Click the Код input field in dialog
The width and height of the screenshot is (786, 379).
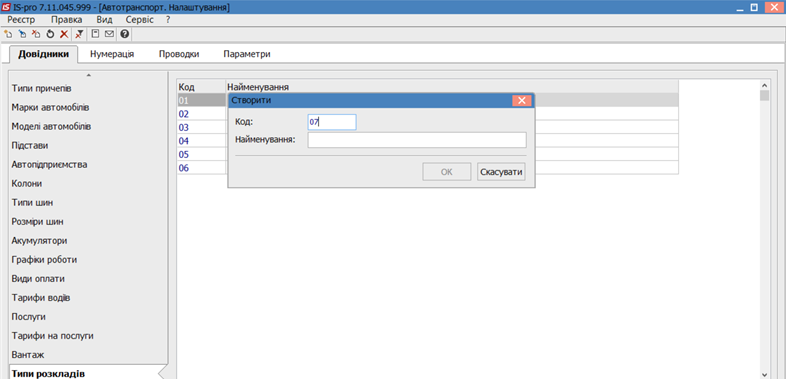click(x=332, y=122)
